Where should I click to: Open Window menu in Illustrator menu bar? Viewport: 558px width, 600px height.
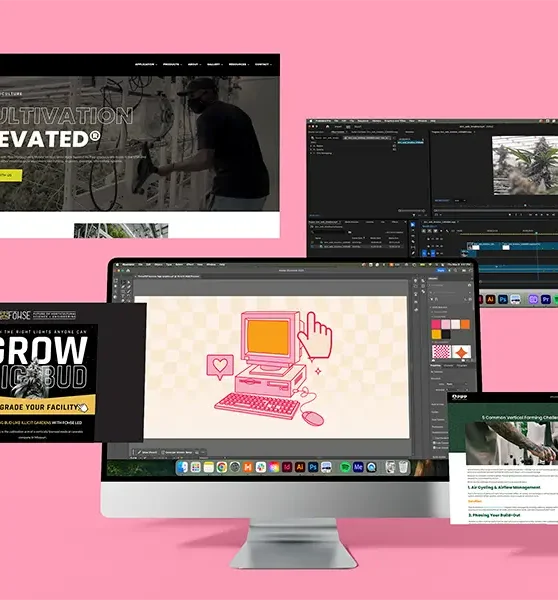click(211, 265)
